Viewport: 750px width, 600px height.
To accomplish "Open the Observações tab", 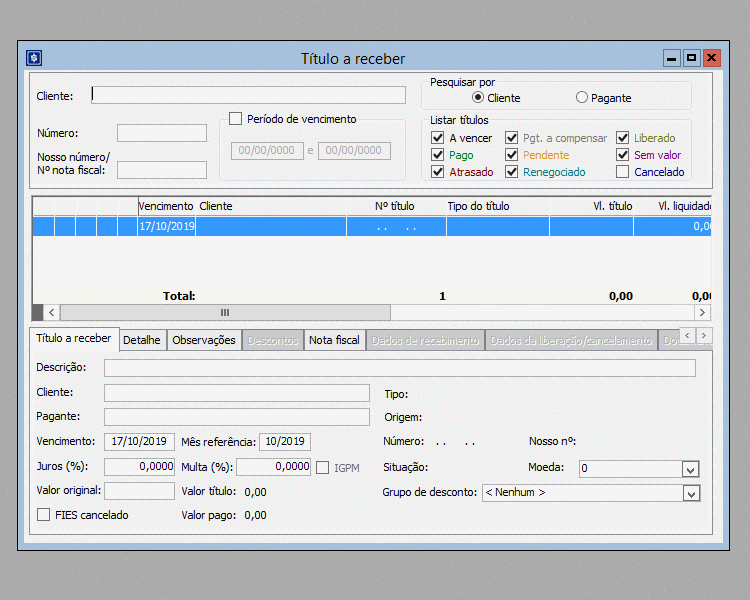I will (204, 340).
